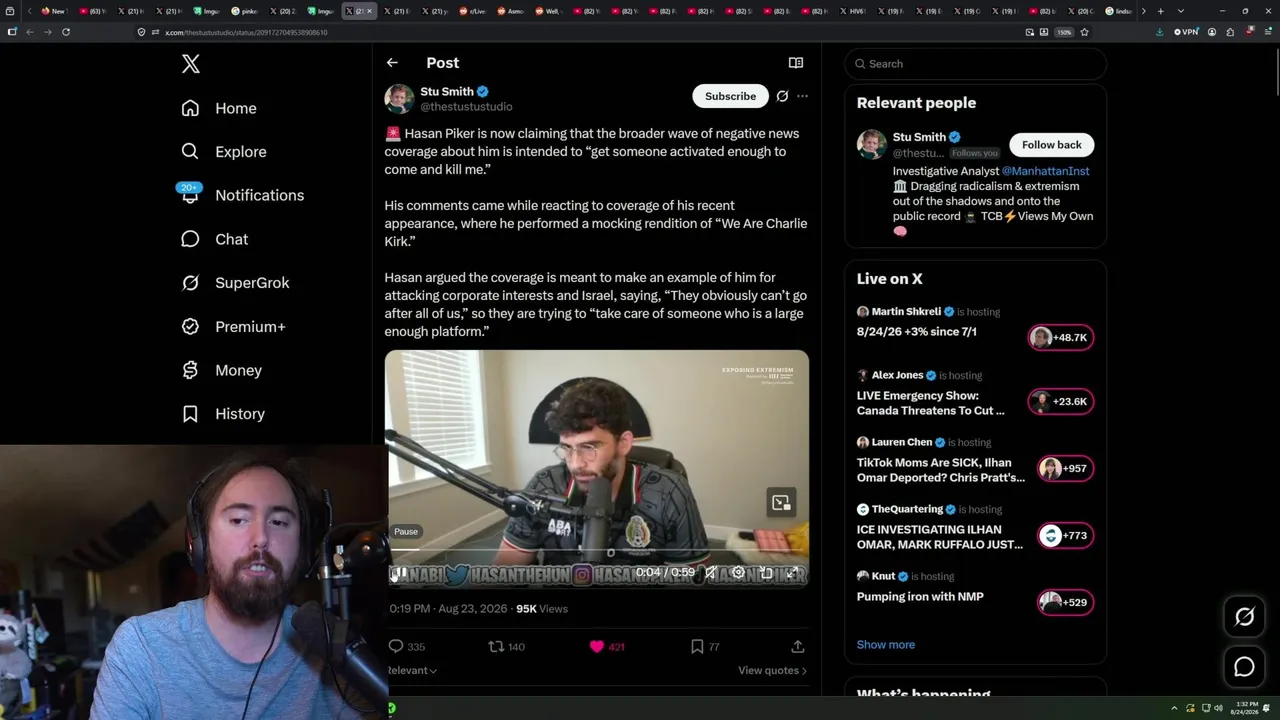Show more live broadcasts

click(886, 645)
